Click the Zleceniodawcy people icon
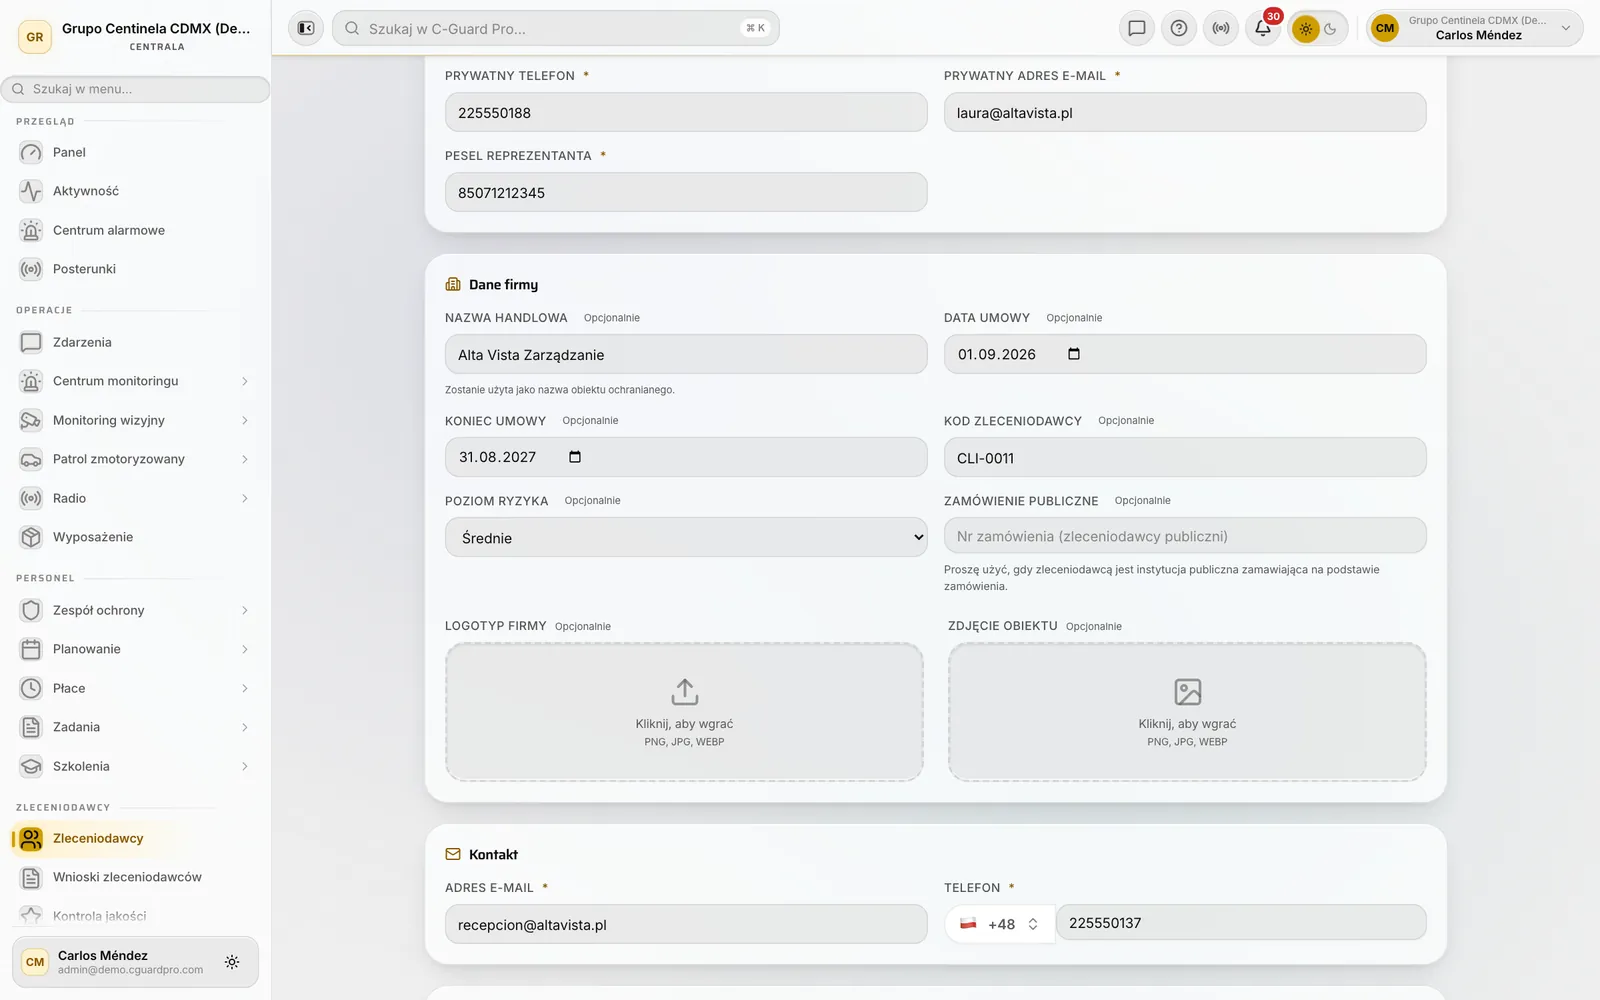Image resolution: width=1600 pixels, height=1000 pixels. [31, 838]
